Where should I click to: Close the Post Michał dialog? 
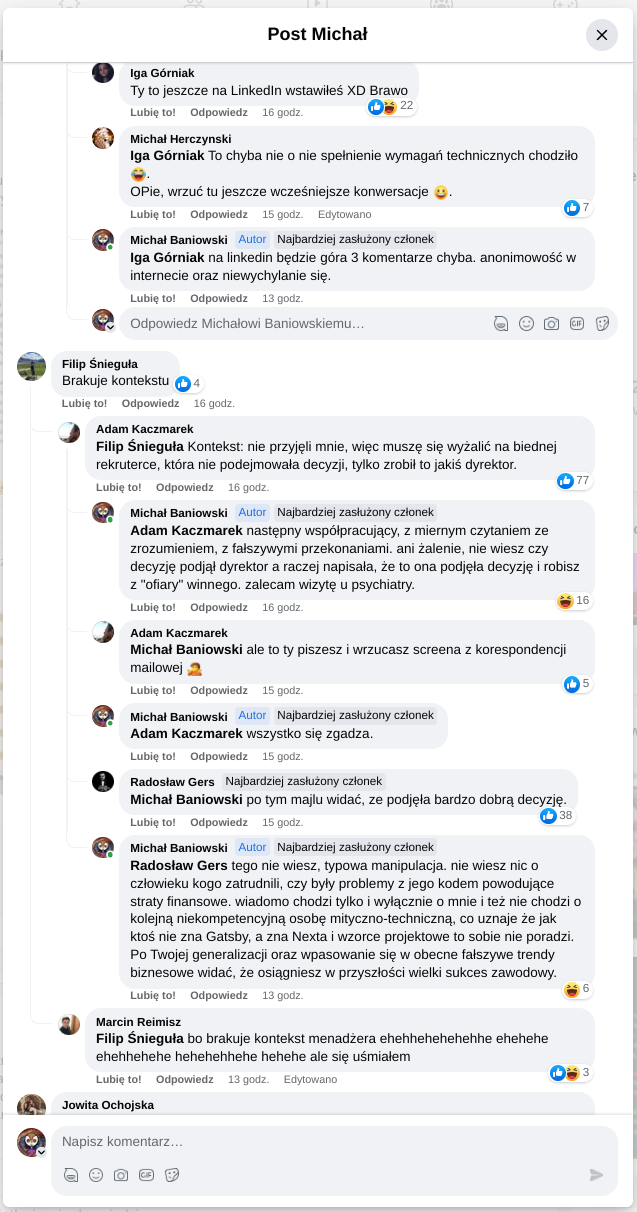pos(602,35)
